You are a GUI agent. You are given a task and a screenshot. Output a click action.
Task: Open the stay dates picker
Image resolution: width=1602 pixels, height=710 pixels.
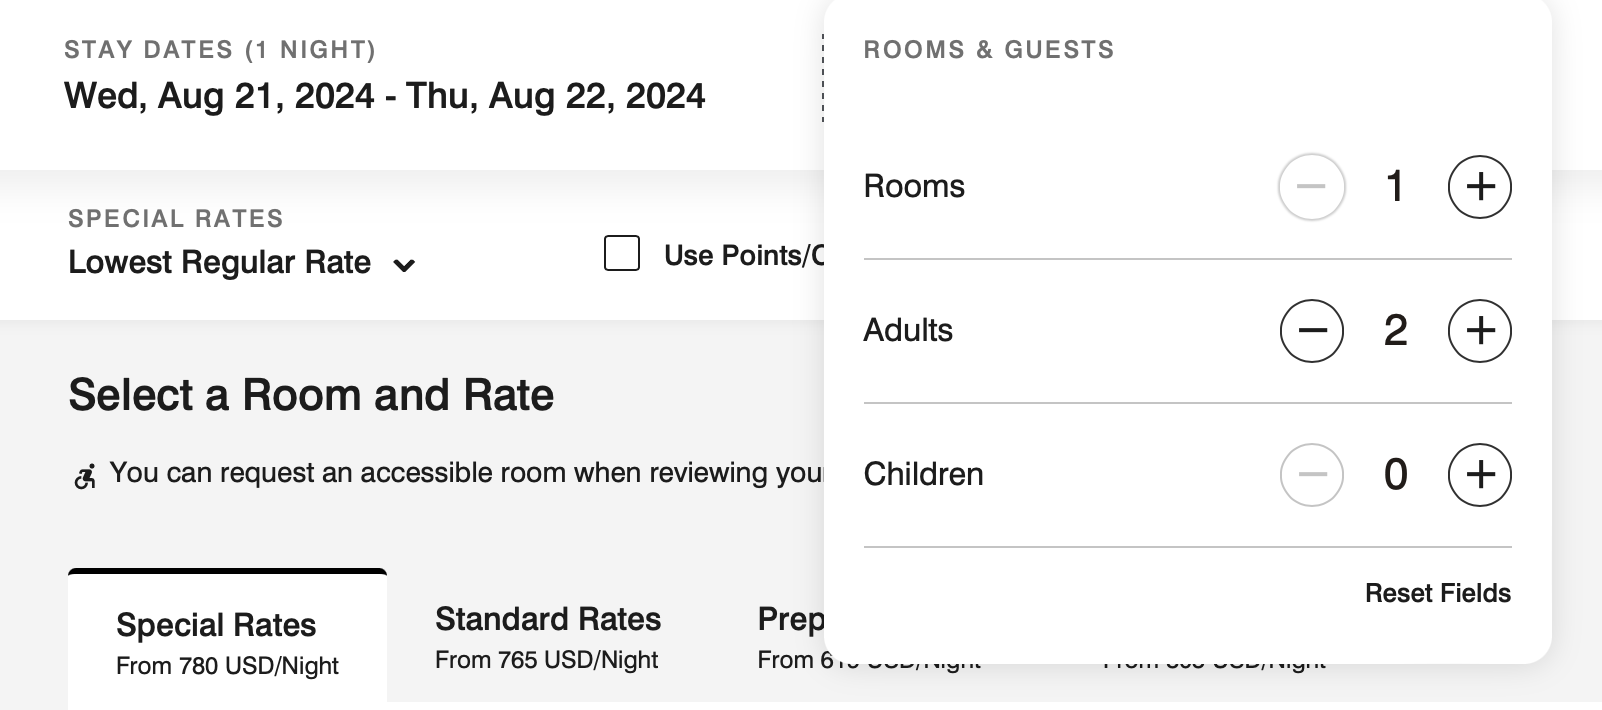point(384,96)
